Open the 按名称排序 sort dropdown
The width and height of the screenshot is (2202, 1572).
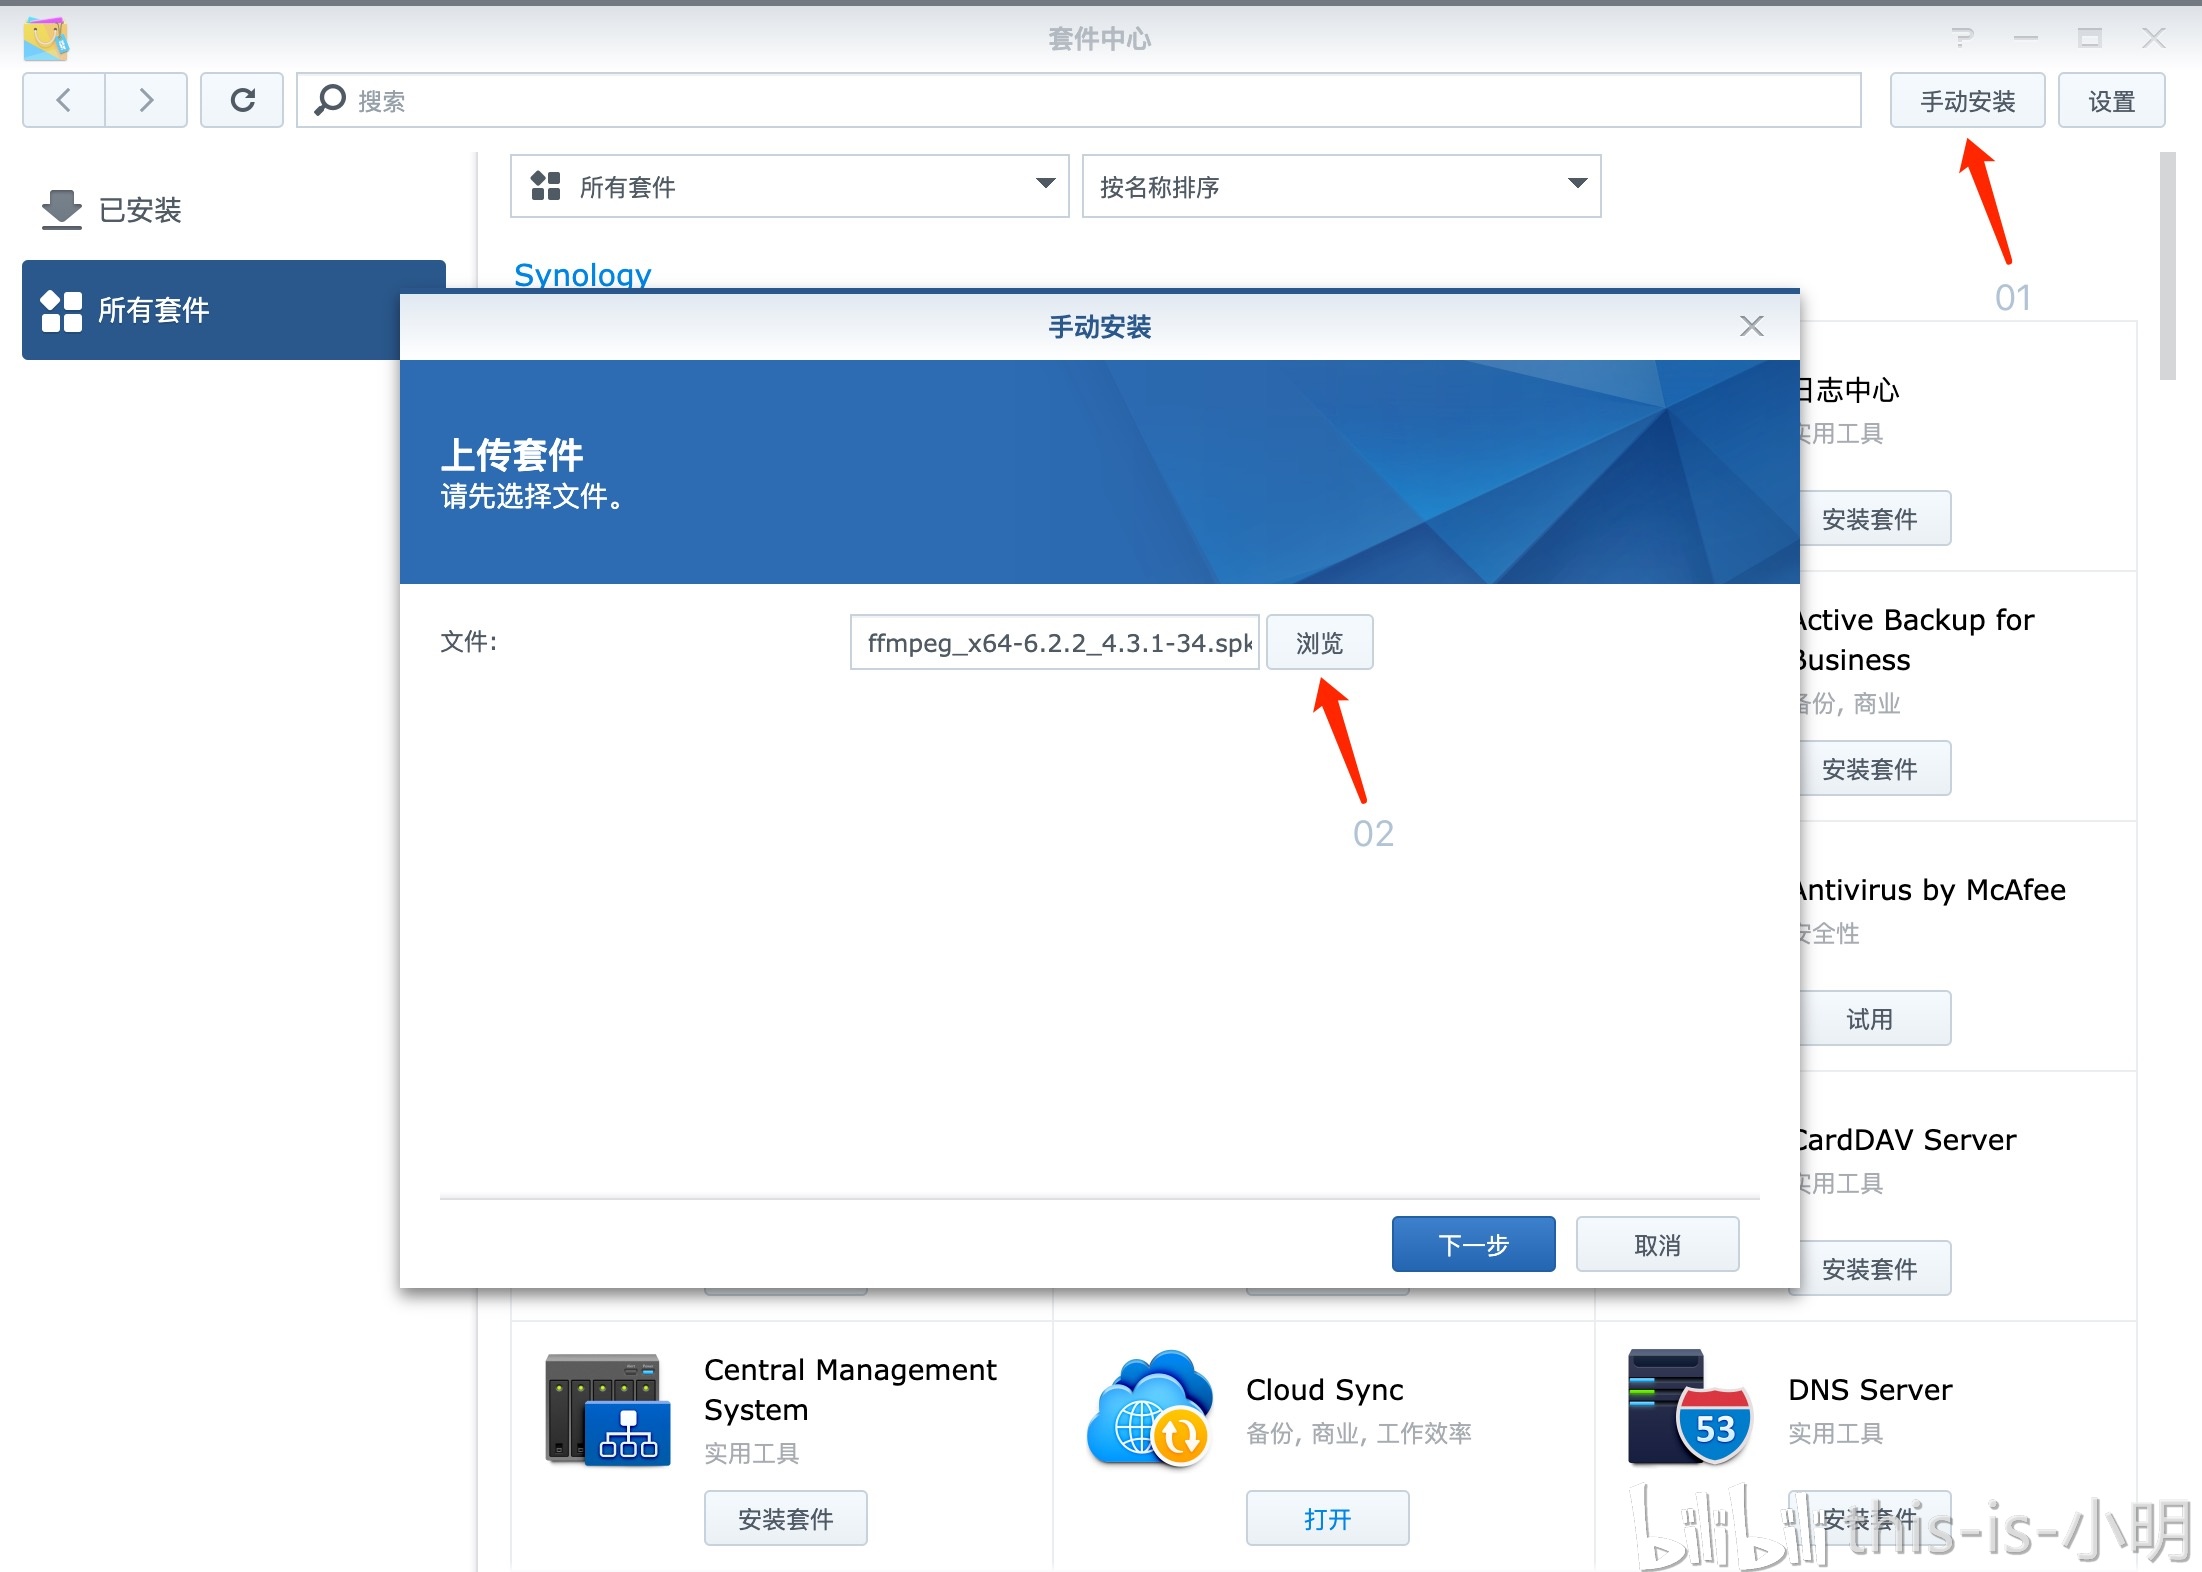[1340, 186]
